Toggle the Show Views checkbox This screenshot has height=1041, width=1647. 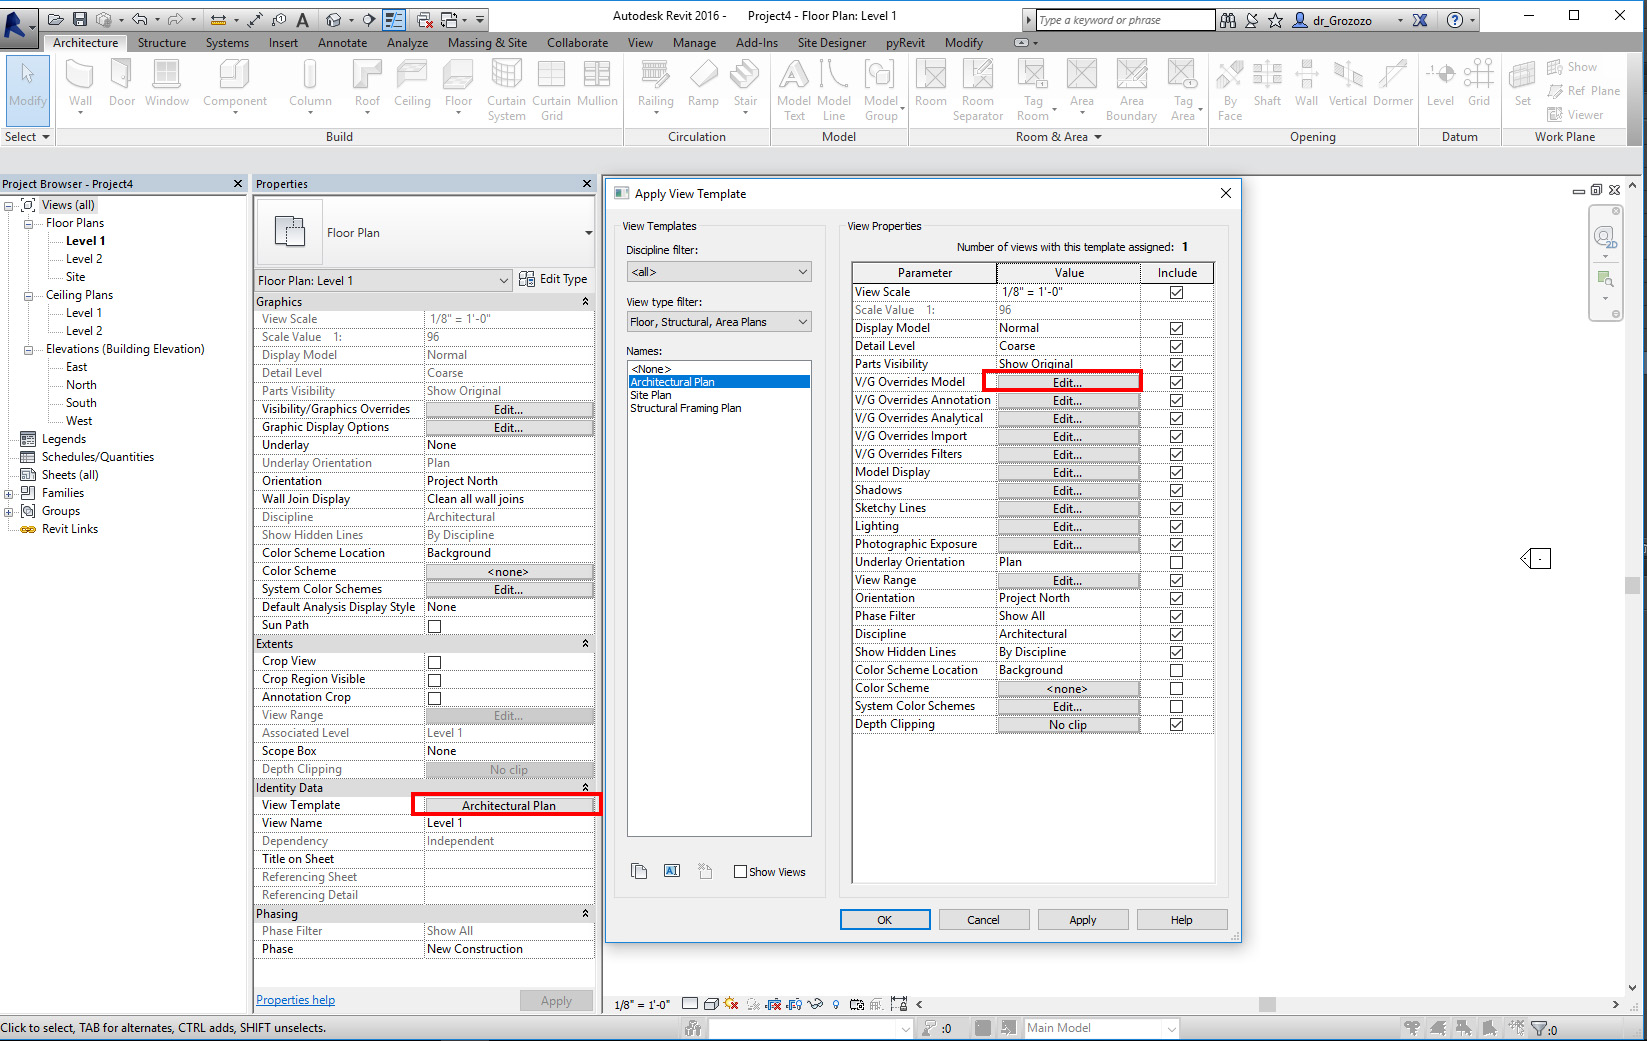[740, 872]
